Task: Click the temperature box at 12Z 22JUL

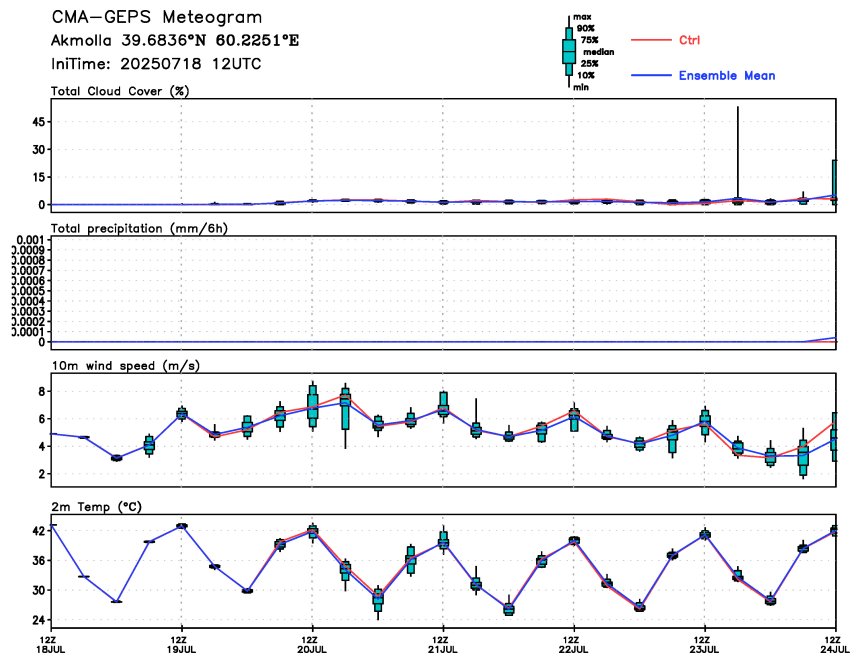Action: pyautogui.click(x=574, y=540)
